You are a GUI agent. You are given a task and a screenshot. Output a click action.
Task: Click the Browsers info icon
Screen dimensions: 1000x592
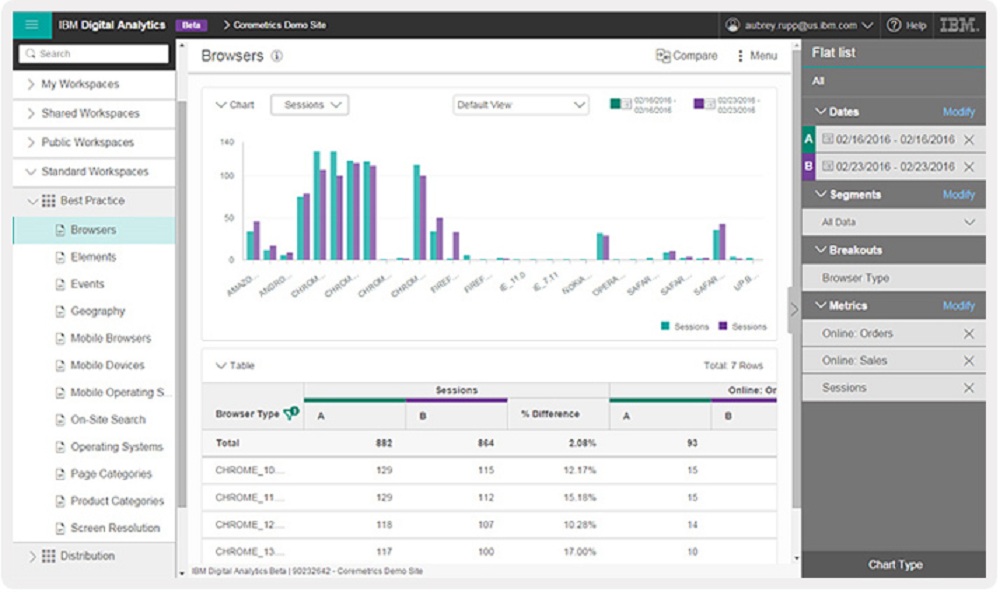pos(277,56)
